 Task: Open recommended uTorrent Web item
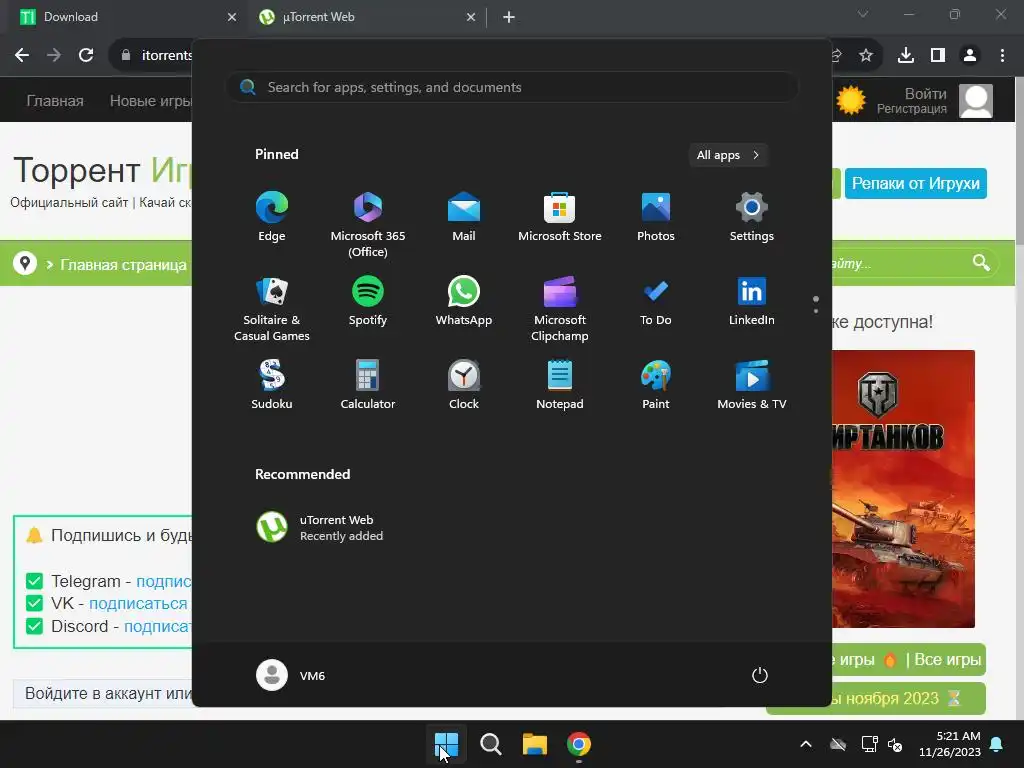[320, 528]
